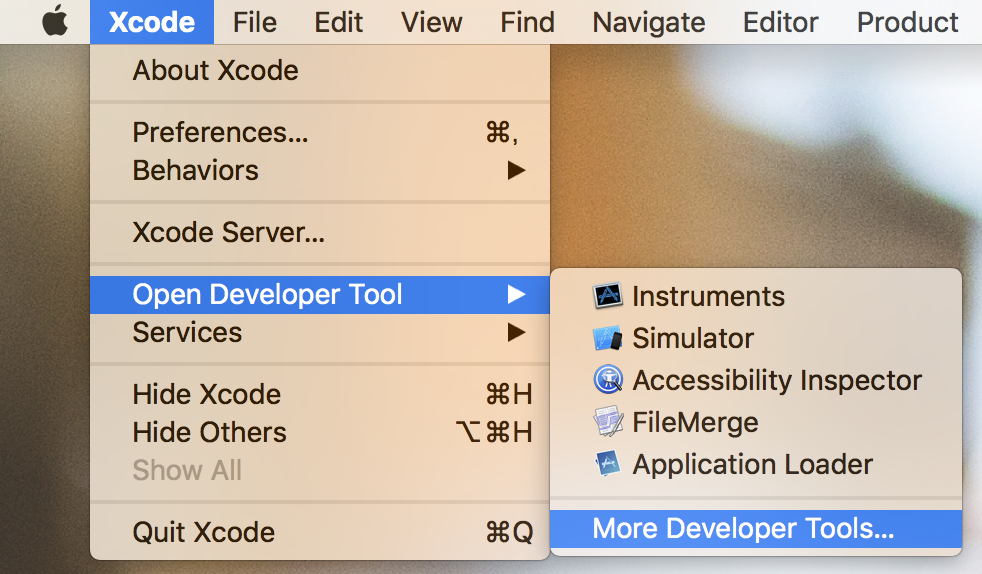
Task: Open the Product menu
Action: (x=907, y=22)
